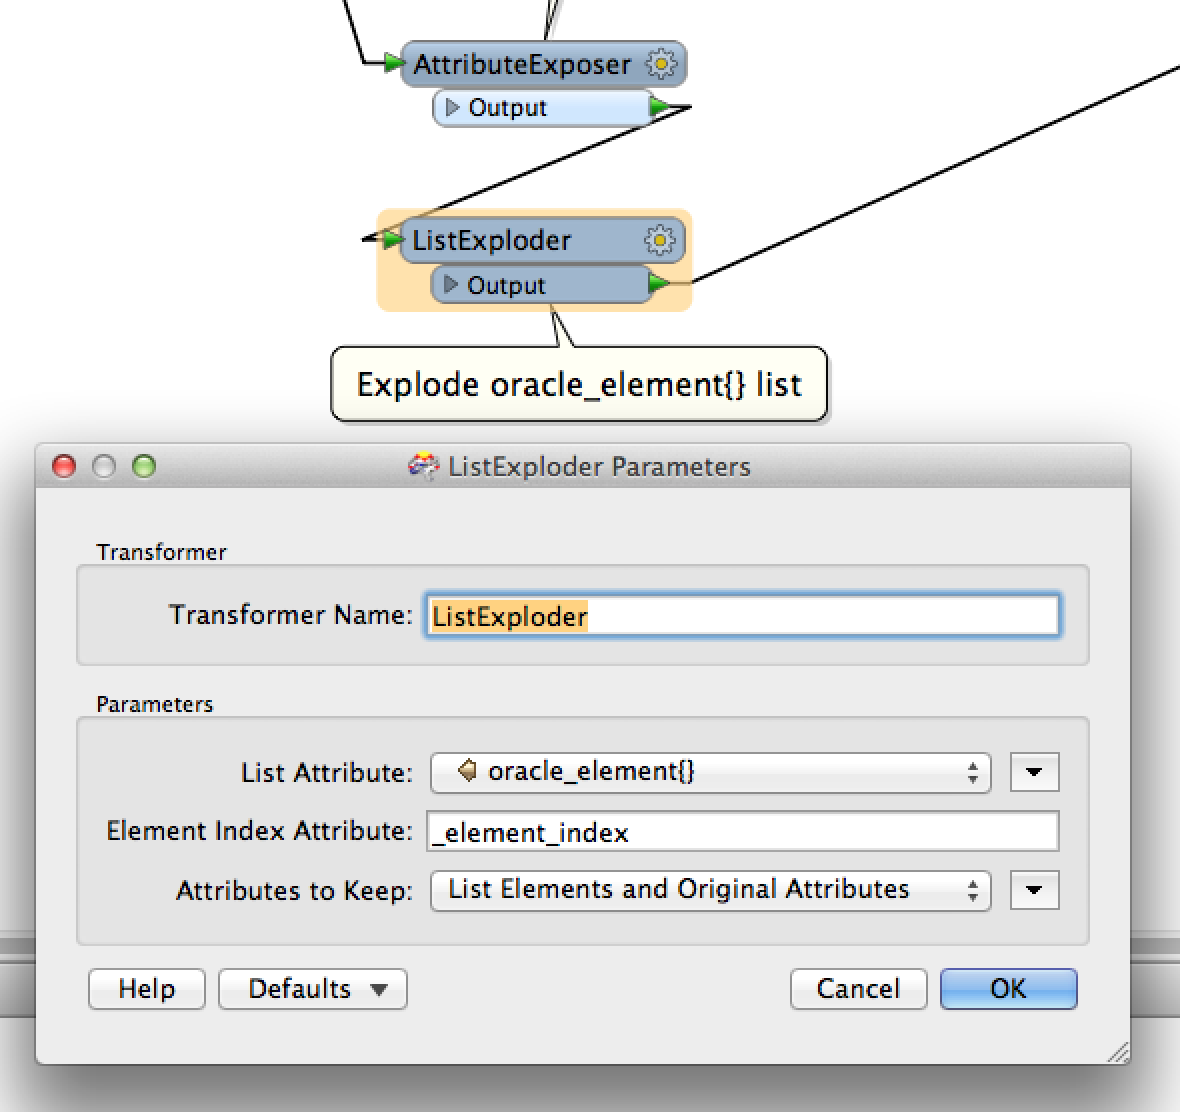Open AttributeExposer parameters gear icon
This screenshot has width=1180, height=1112.
pos(661,64)
